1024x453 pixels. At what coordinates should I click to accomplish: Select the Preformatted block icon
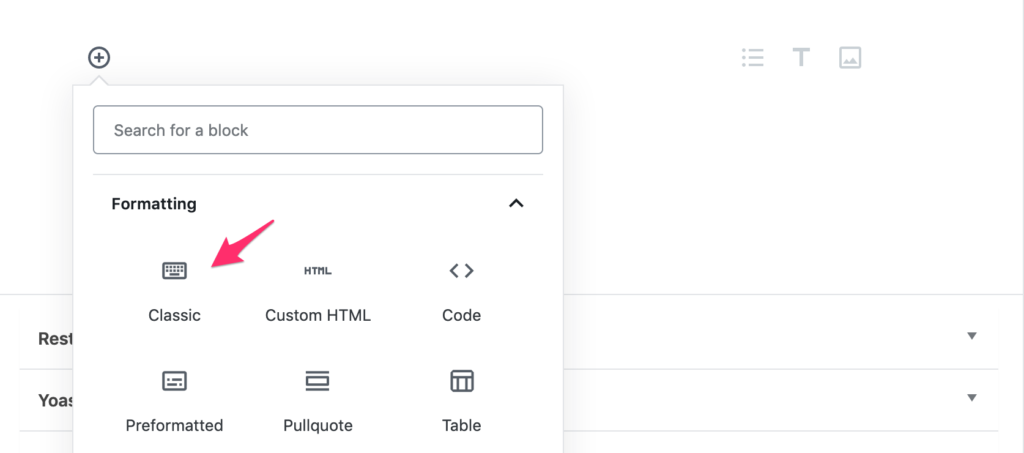pos(174,381)
